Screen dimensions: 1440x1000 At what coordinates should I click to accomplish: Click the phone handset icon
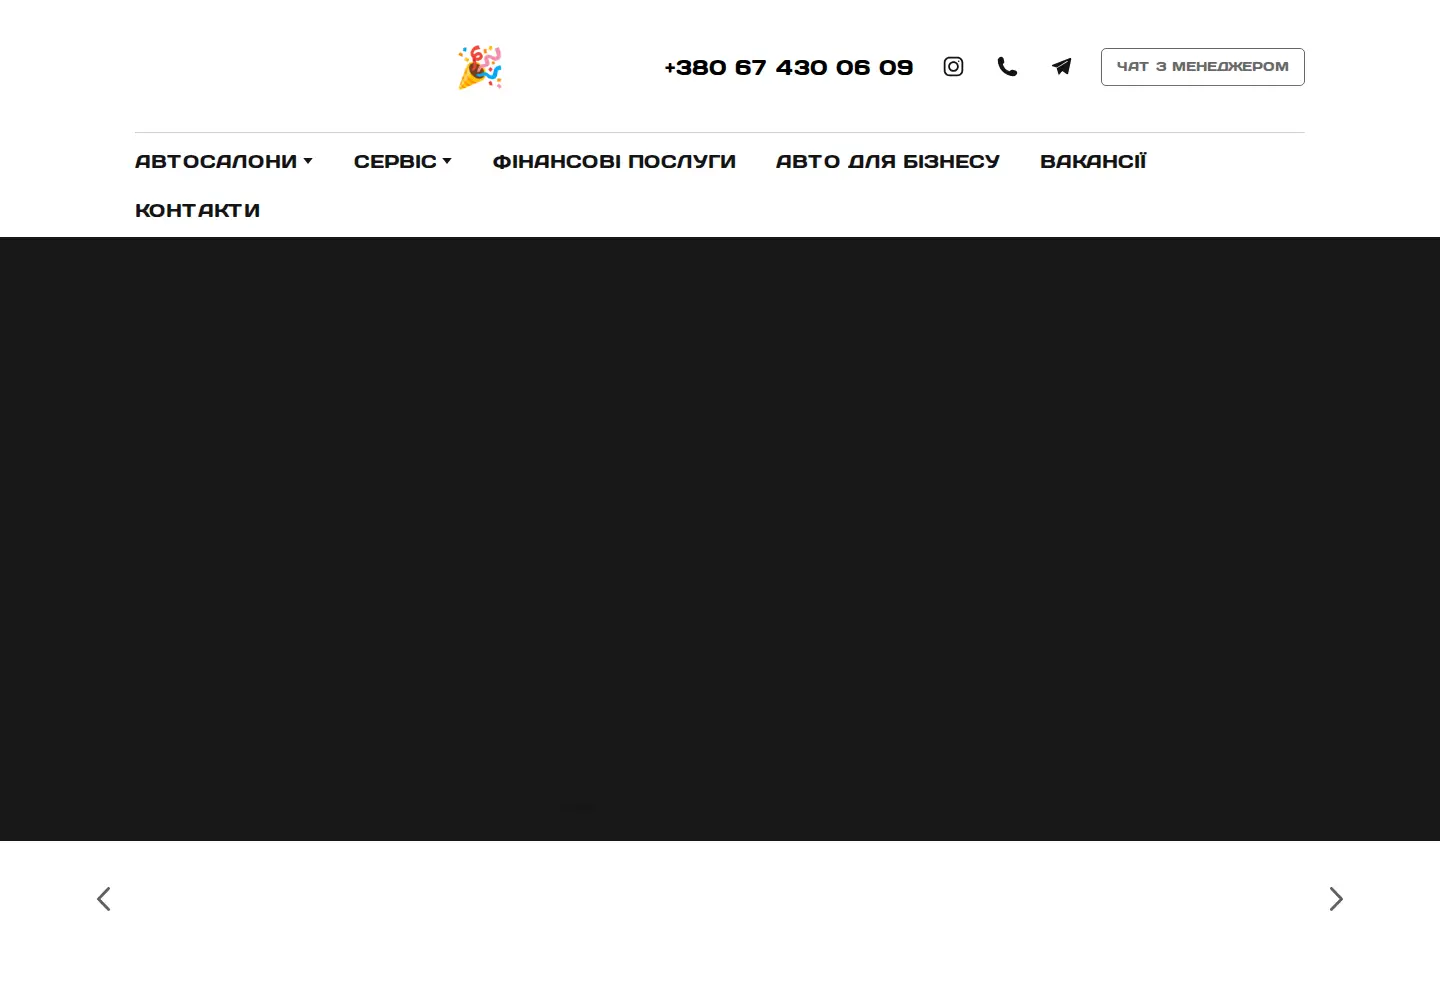(1007, 67)
